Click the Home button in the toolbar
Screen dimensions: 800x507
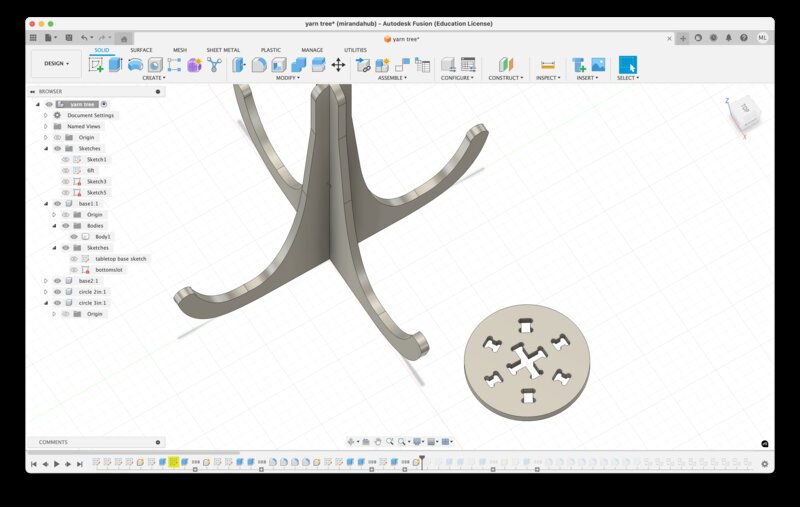[x=124, y=38]
